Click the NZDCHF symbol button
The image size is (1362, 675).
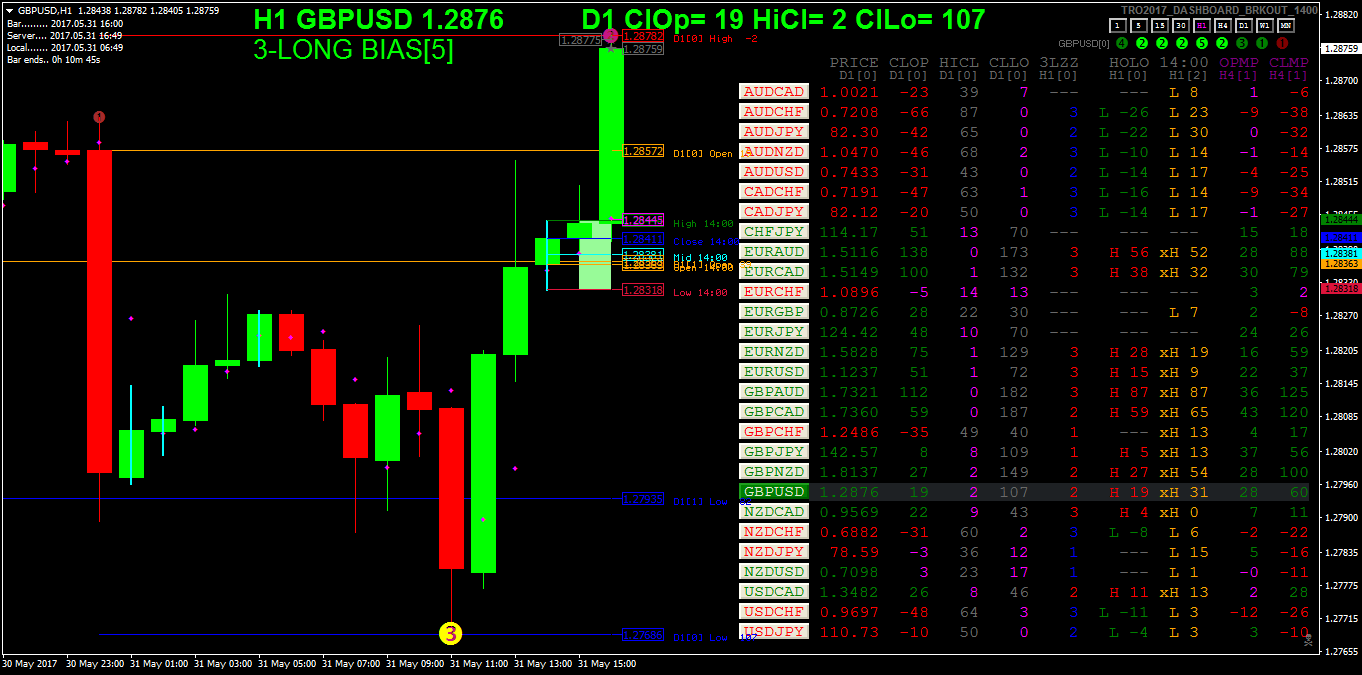774,531
